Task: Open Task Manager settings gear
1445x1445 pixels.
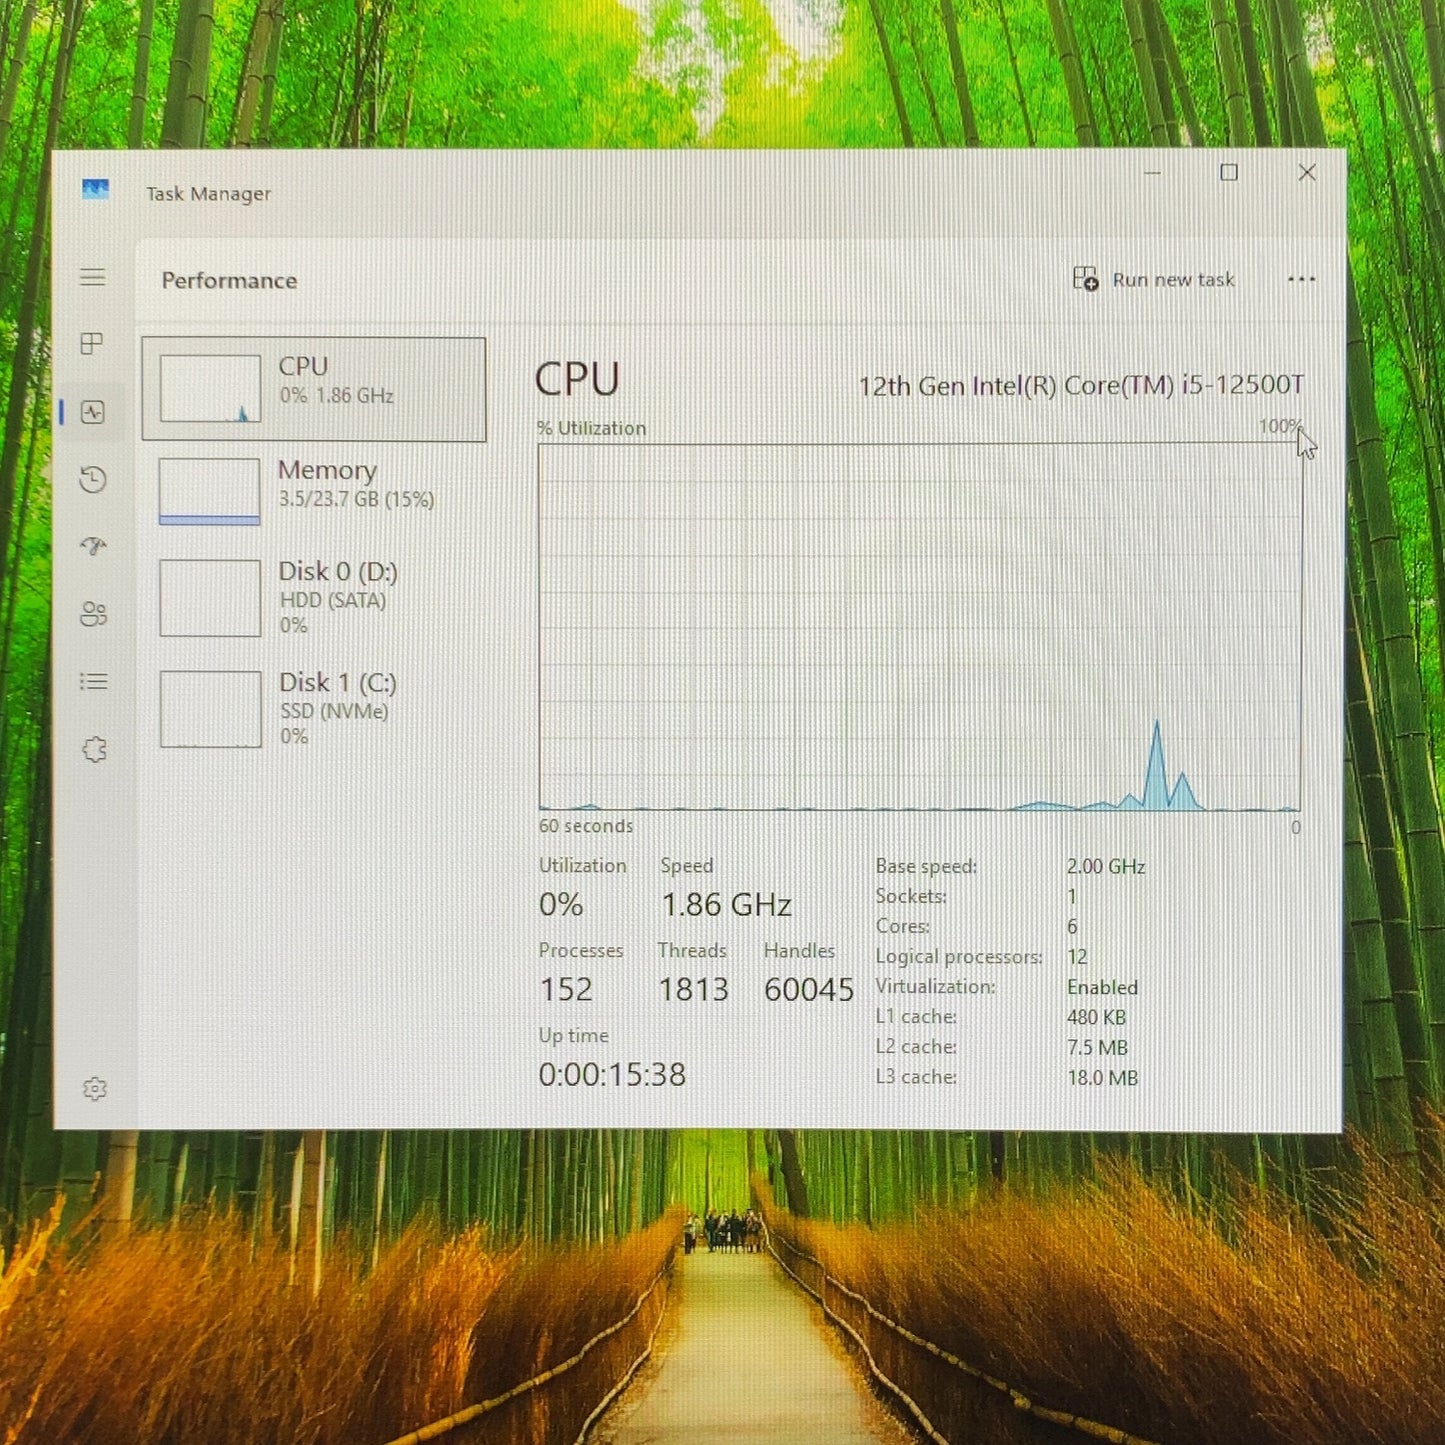Action: coord(95,1088)
